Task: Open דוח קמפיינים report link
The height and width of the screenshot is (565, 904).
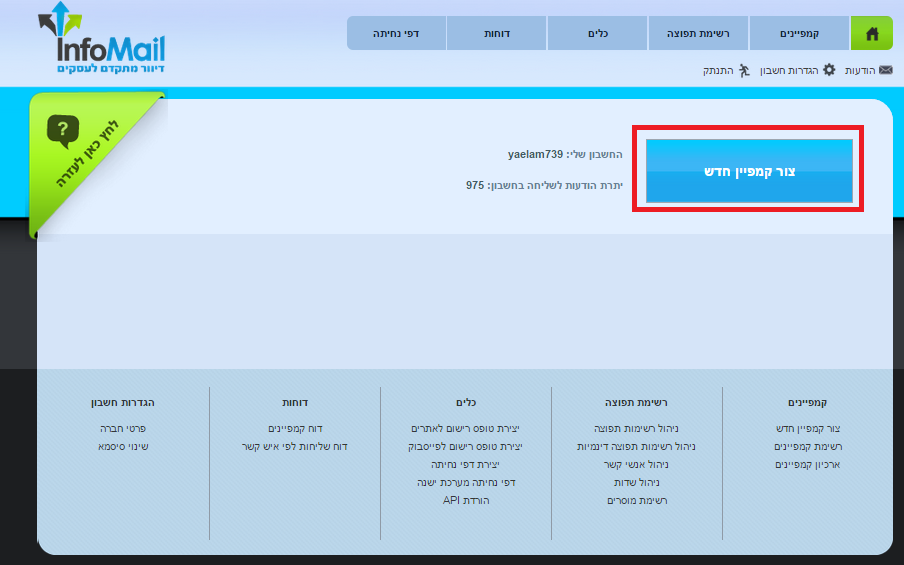Action: click(x=294, y=429)
